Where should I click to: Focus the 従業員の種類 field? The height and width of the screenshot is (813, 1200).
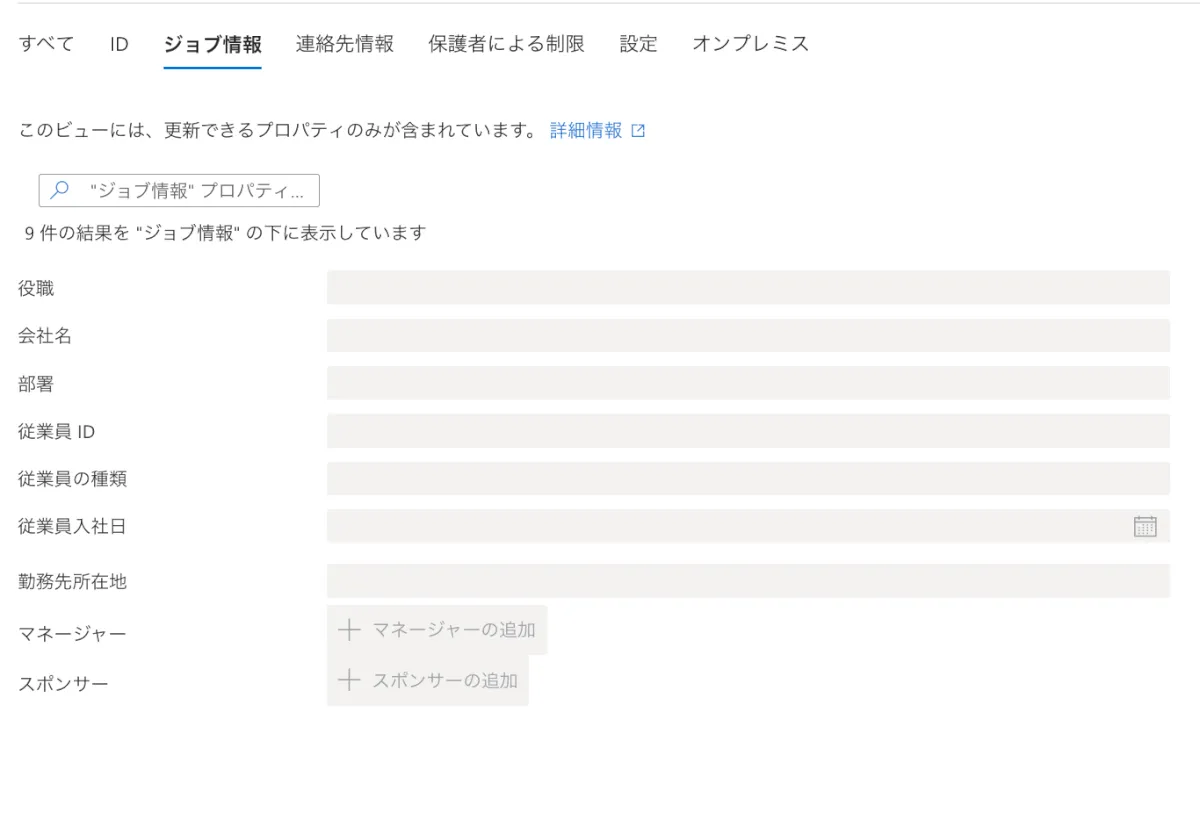pos(747,479)
